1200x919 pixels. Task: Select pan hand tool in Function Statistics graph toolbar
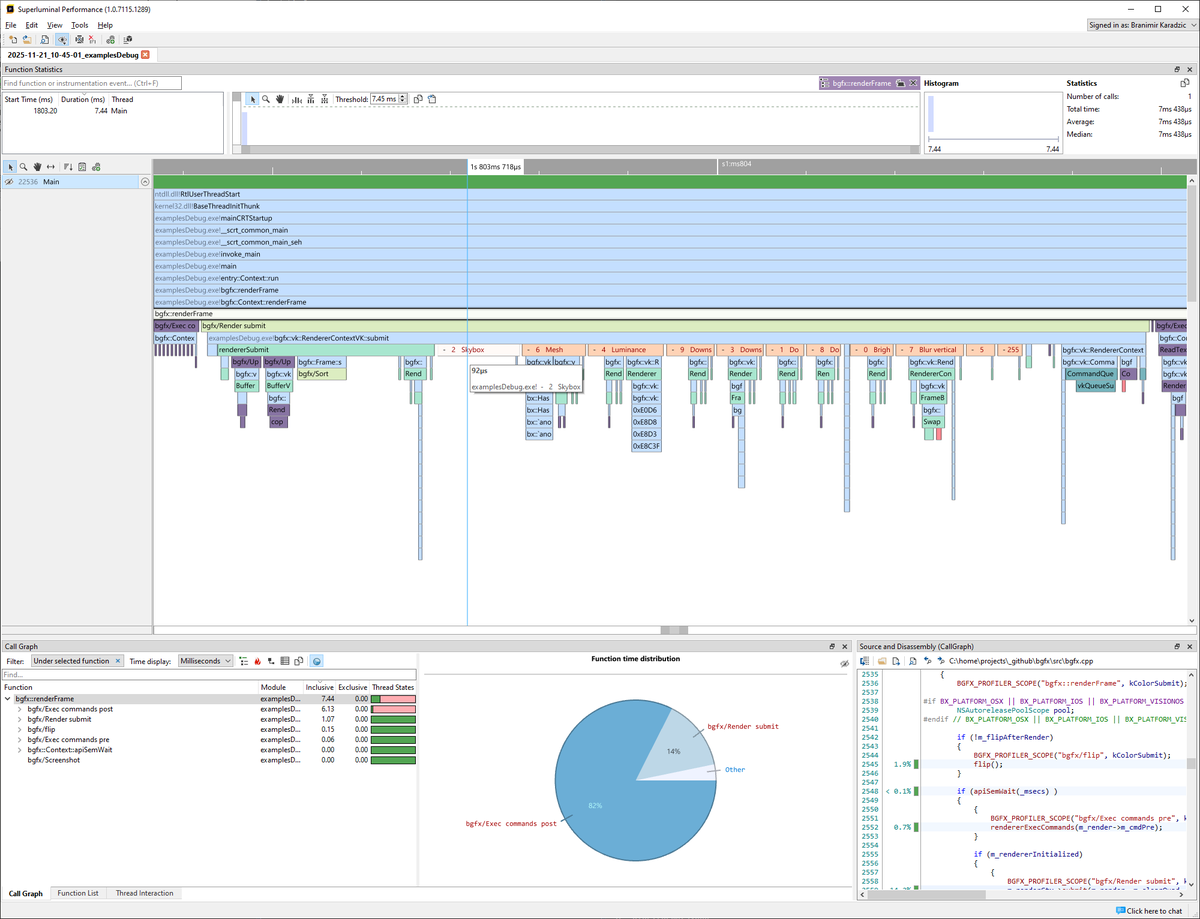[280, 99]
